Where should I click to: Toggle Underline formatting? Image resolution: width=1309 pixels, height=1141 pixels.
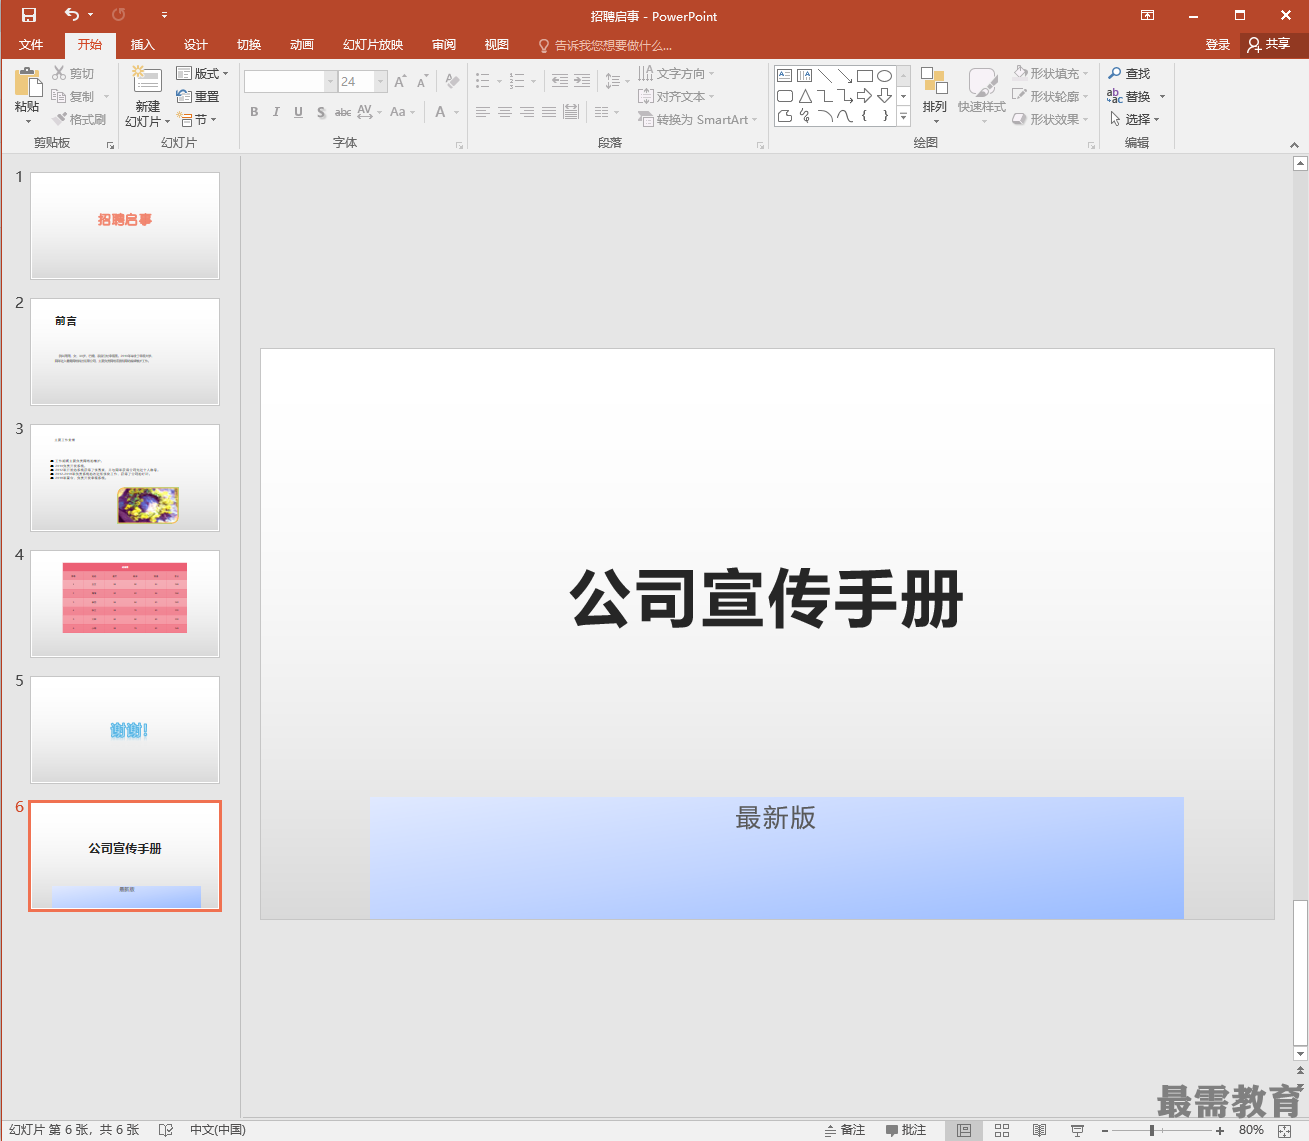point(298,112)
